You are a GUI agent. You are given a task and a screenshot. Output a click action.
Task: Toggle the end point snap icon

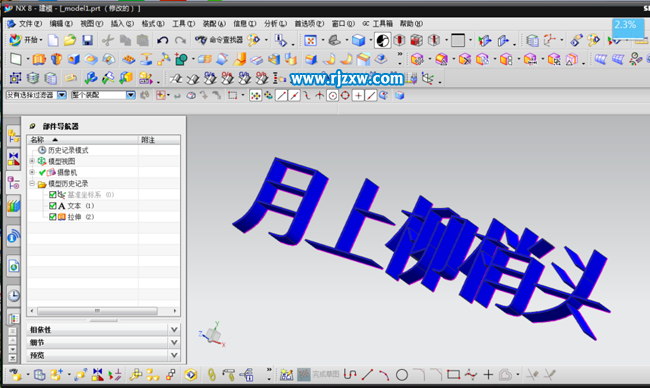(281, 96)
